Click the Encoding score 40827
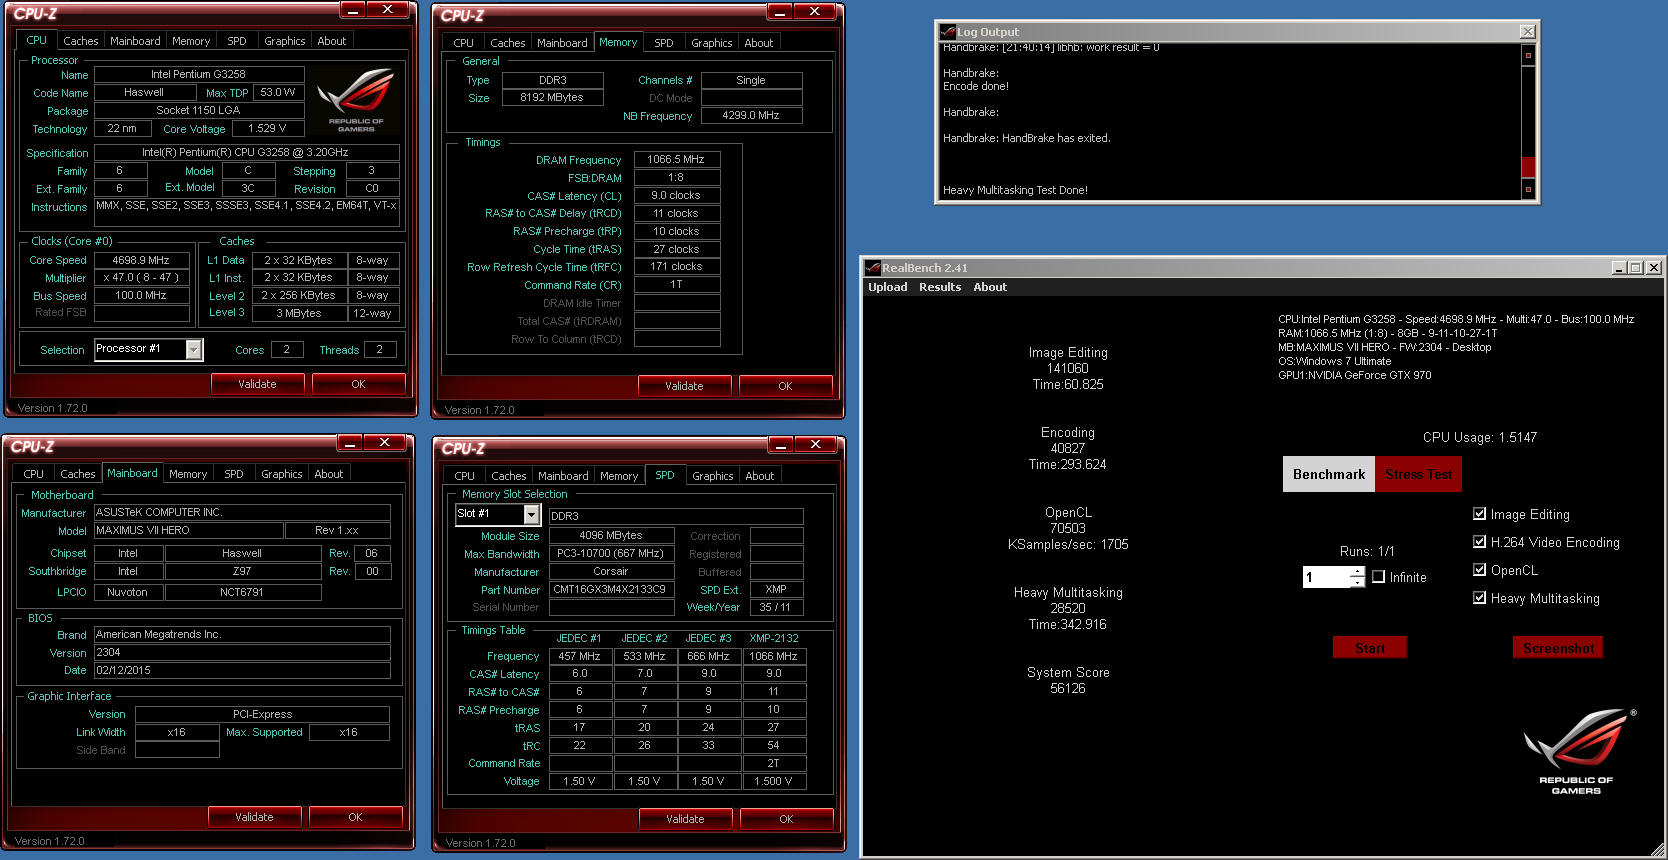 1068,448
